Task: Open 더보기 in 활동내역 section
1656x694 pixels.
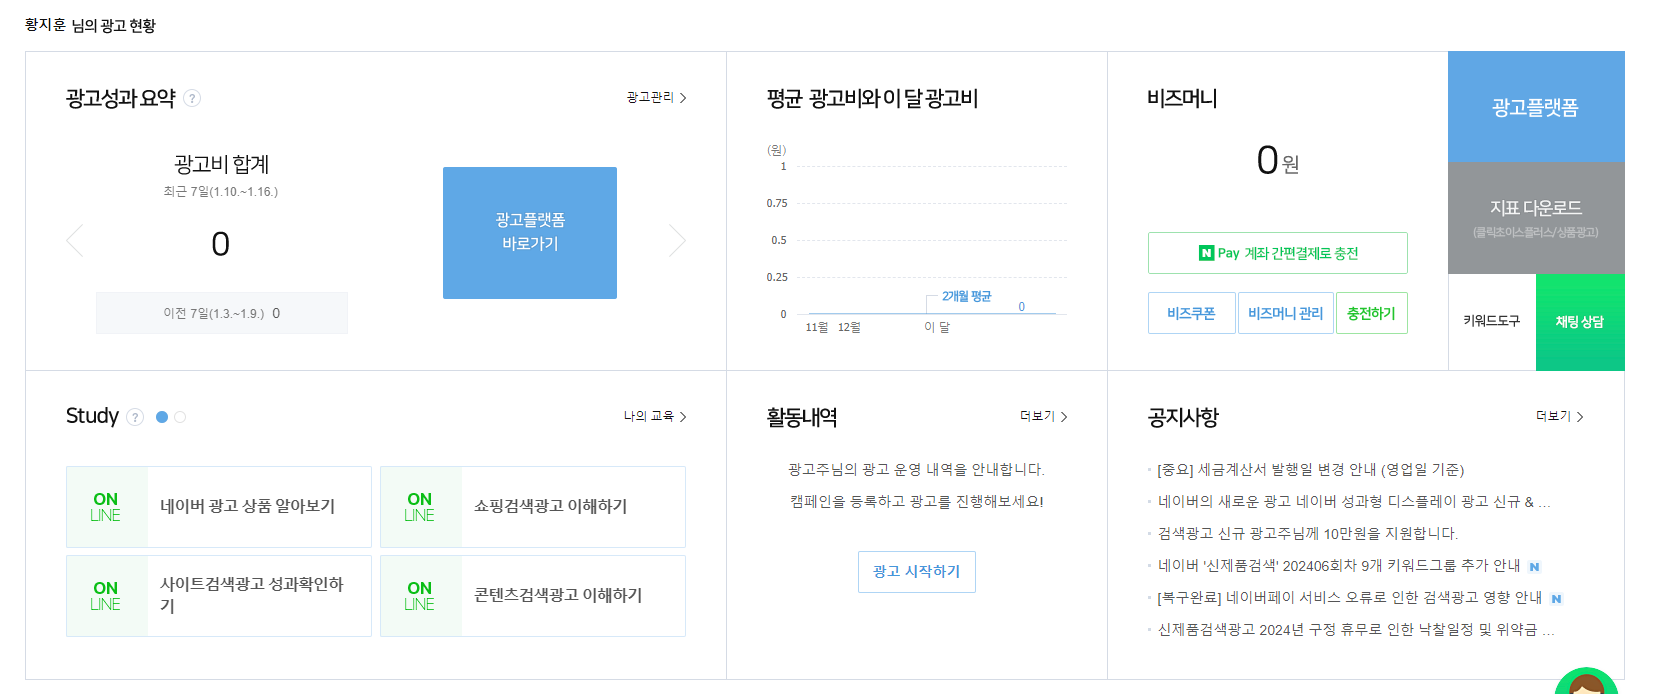Action: coord(1044,416)
